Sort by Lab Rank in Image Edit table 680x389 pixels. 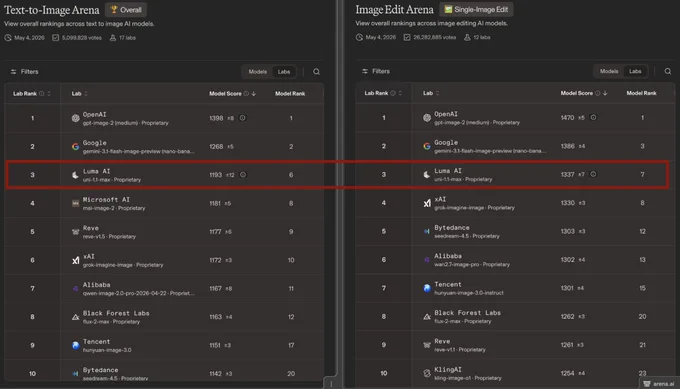(x=400, y=93)
